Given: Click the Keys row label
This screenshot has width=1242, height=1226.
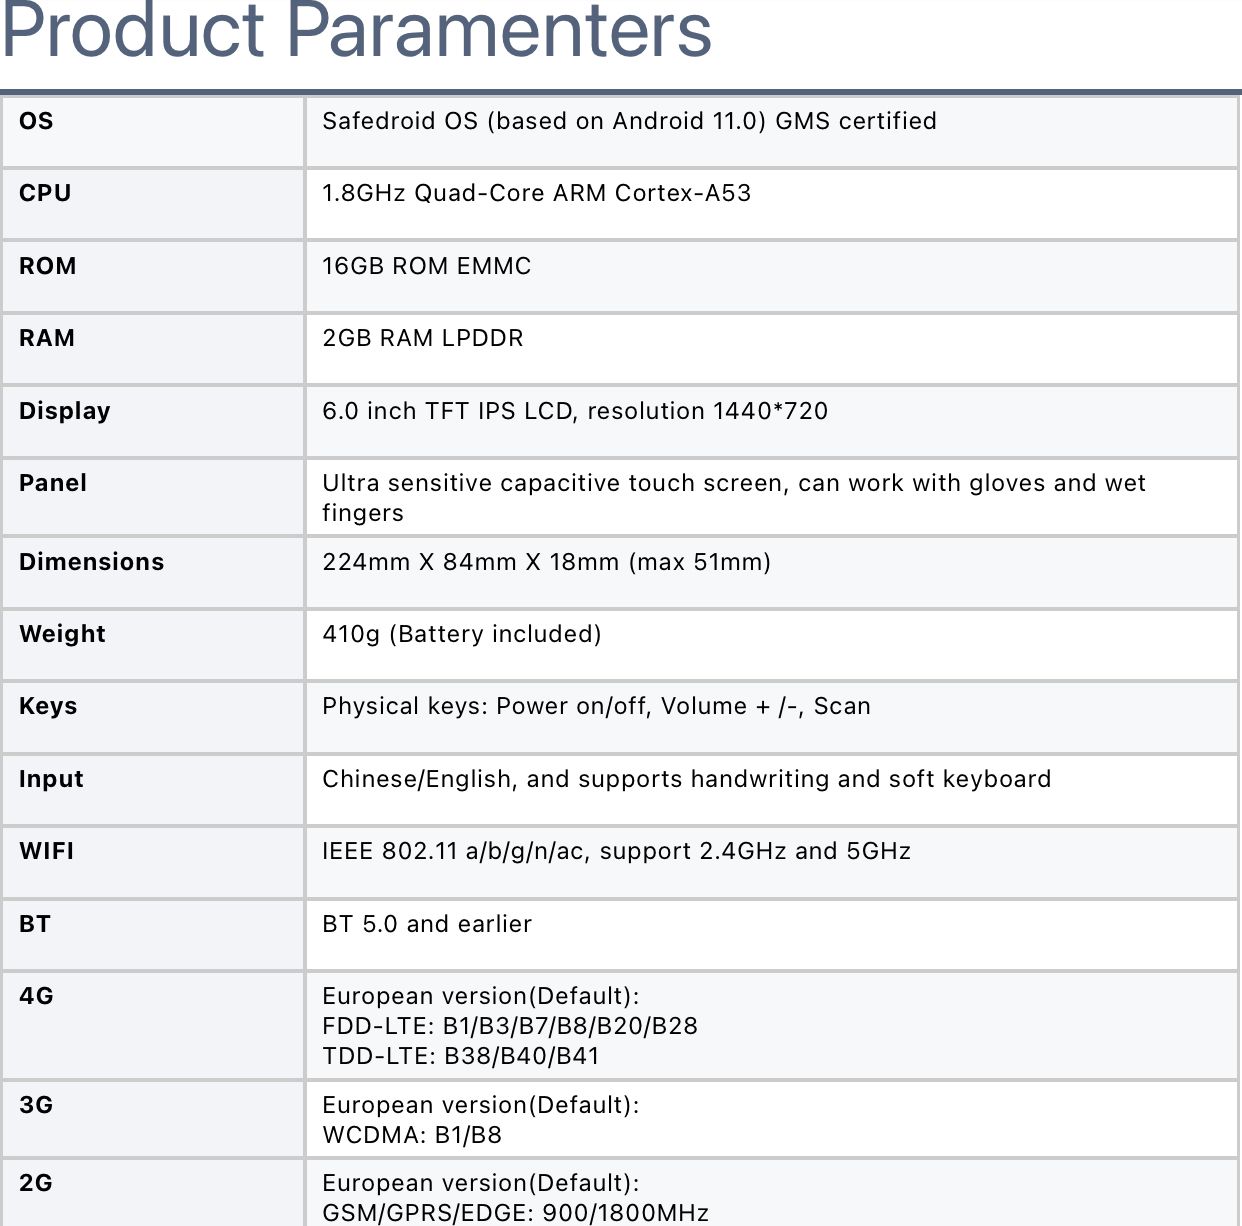Looking at the screenshot, I should 48,706.
